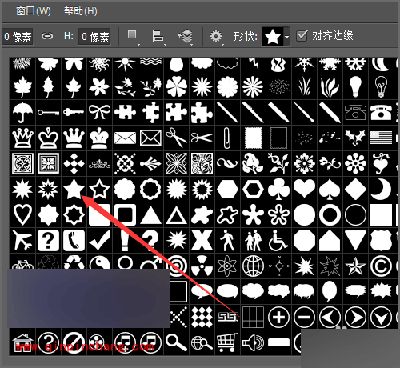
Task: Open the 窗口(W) menu
Action: (x=33, y=11)
